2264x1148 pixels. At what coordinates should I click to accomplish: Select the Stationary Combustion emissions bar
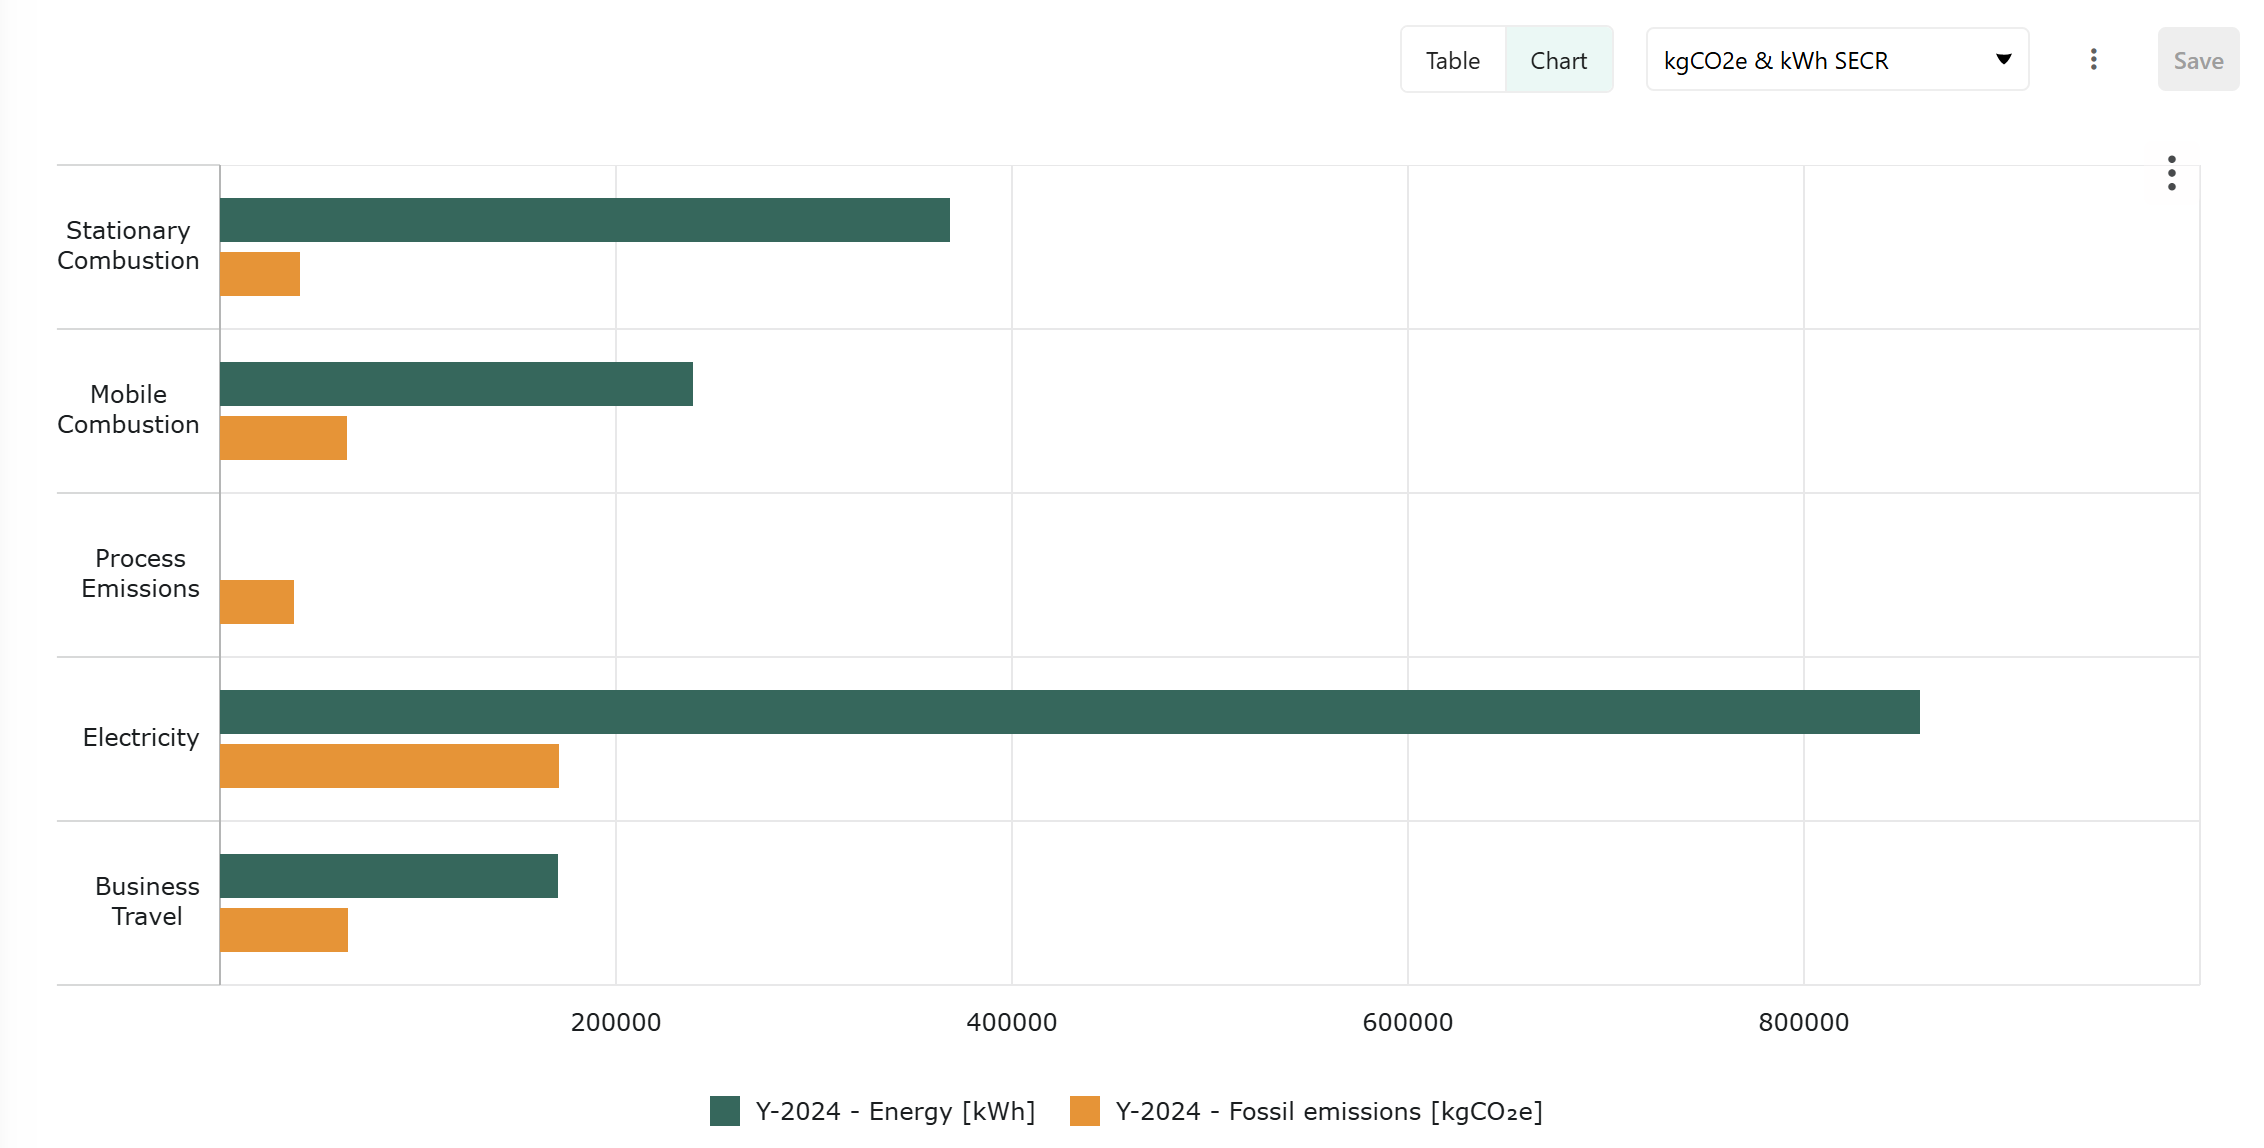(x=260, y=274)
